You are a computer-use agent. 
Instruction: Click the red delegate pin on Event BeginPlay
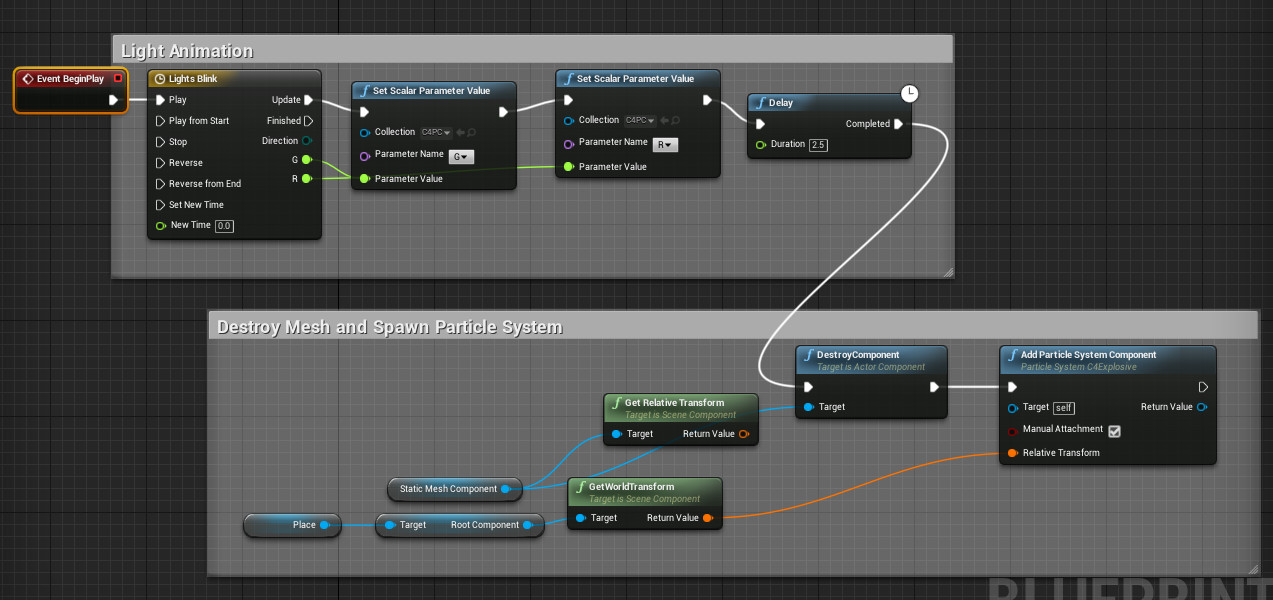pos(118,78)
